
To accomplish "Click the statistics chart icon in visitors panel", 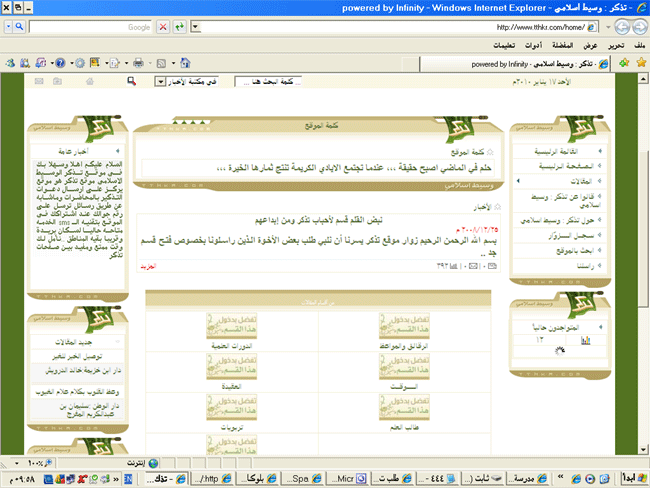I will [x=585, y=341].
